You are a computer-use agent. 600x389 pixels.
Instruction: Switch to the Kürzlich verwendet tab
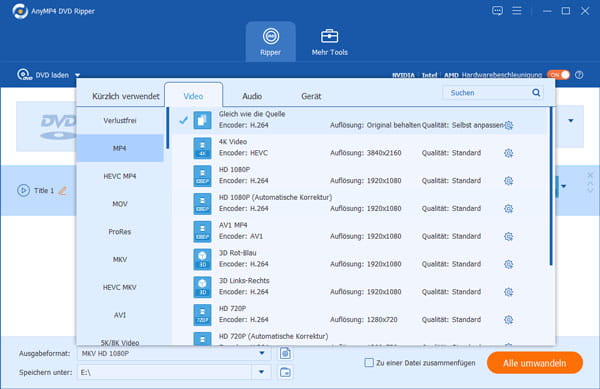[x=126, y=96]
